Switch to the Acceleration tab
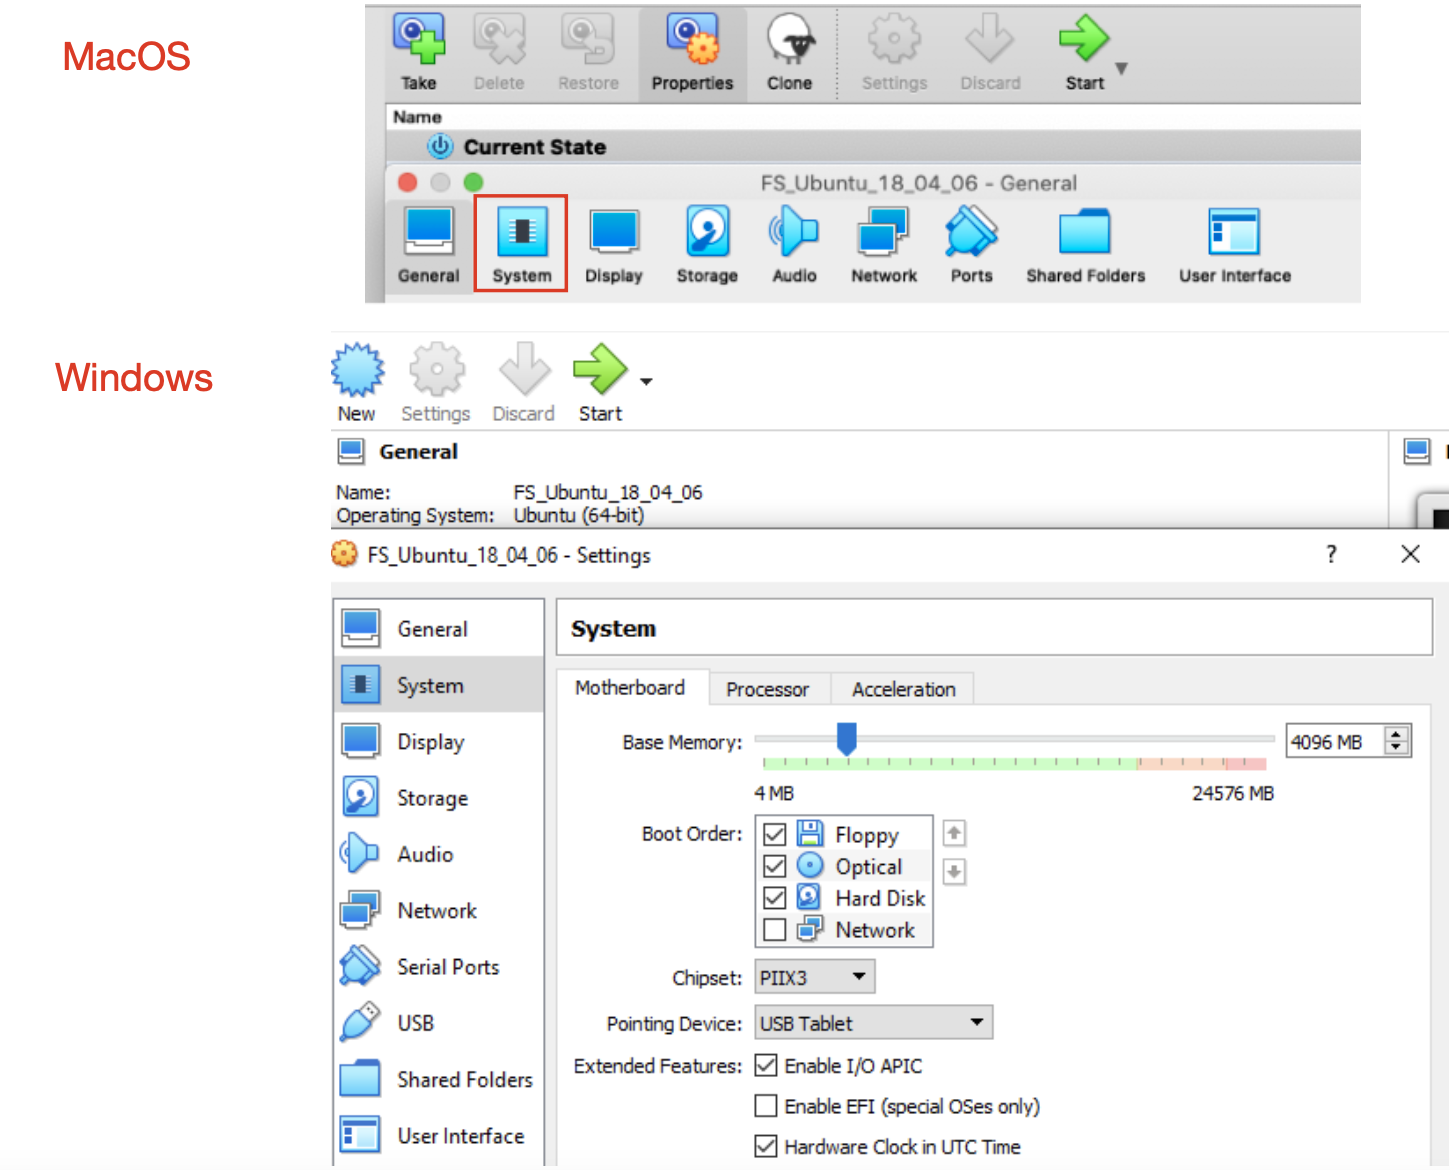1450x1170 pixels. click(903, 689)
